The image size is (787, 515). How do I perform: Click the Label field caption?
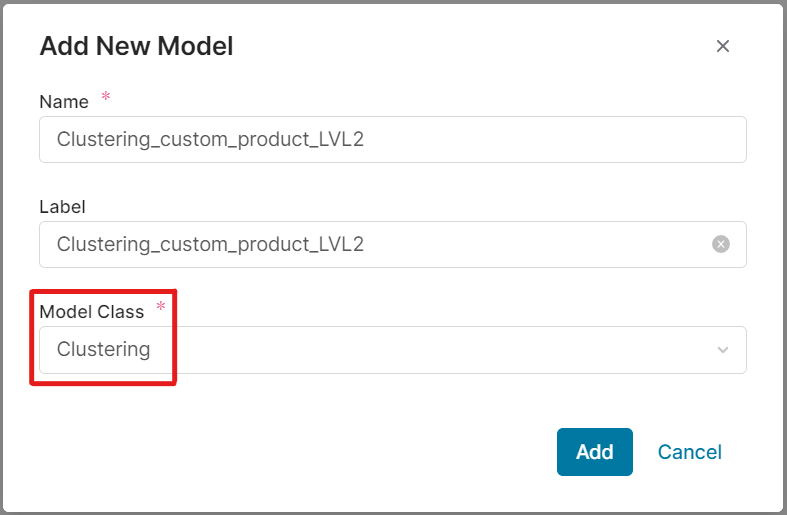click(x=62, y=207)
